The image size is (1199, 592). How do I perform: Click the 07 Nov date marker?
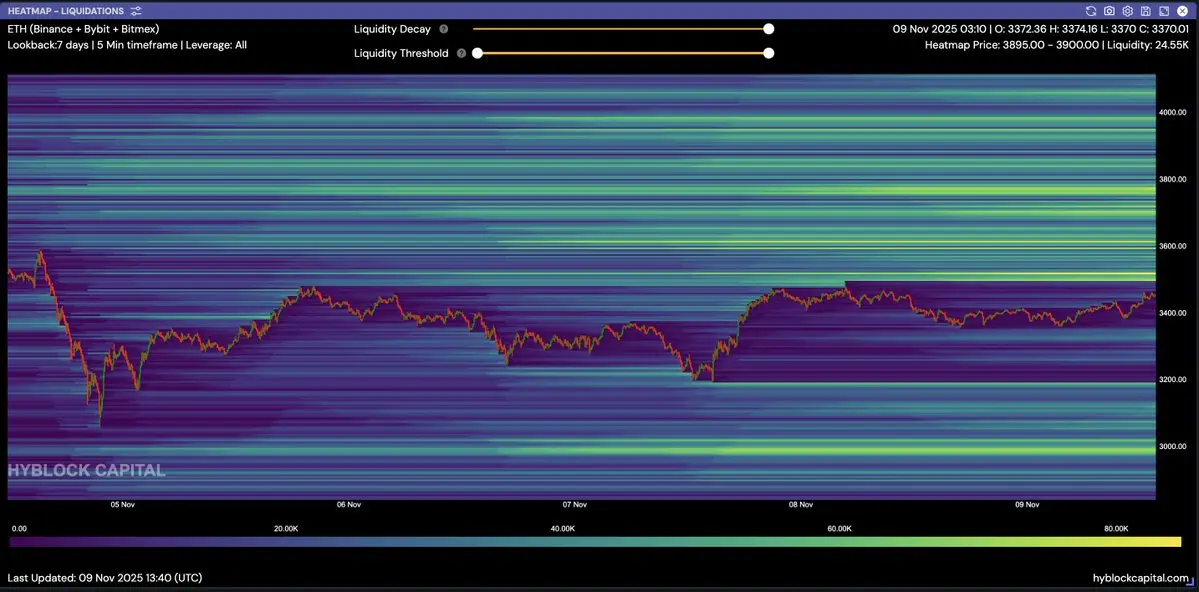[574, 505]
